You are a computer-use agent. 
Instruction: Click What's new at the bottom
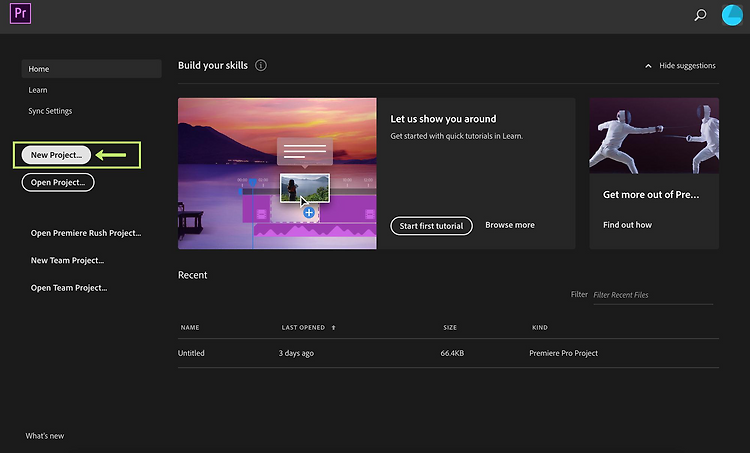(45, 436)
